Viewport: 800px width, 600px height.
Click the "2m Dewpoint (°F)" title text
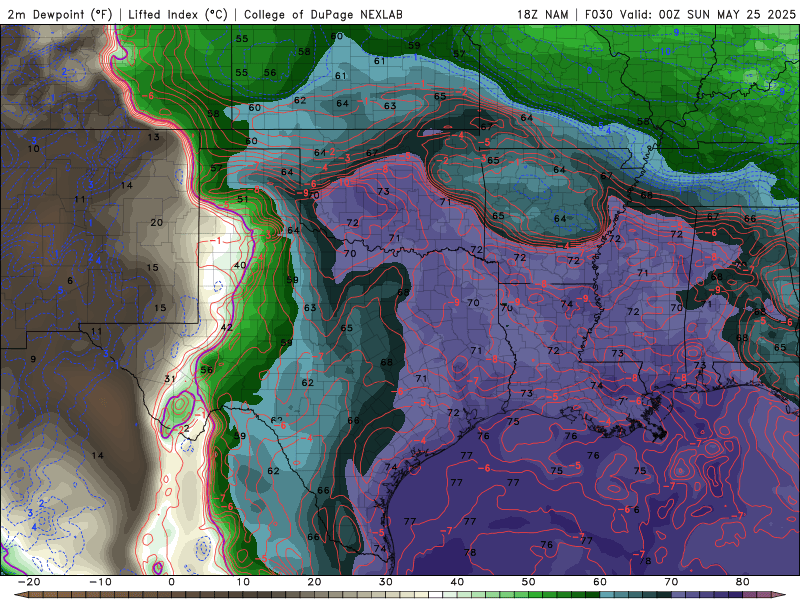60,14
